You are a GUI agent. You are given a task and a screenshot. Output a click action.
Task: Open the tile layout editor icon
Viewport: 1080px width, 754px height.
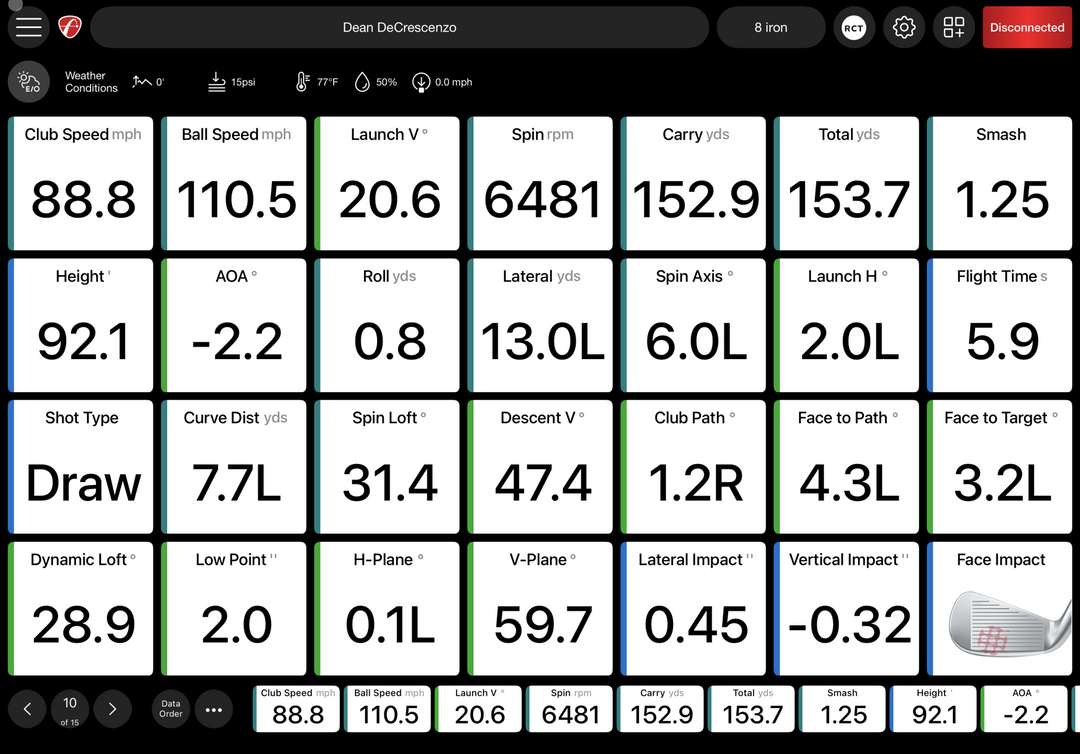point(953,27)
